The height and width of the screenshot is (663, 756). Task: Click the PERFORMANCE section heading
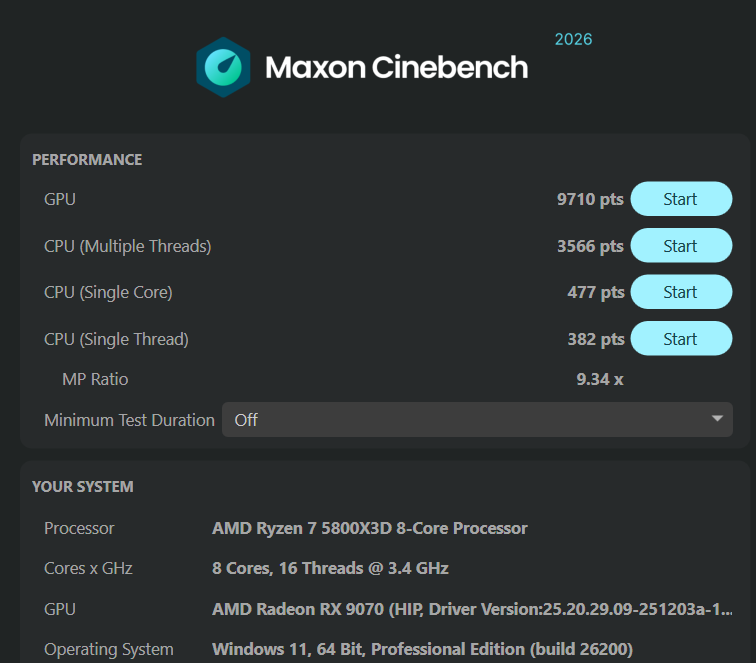point(87,160)
